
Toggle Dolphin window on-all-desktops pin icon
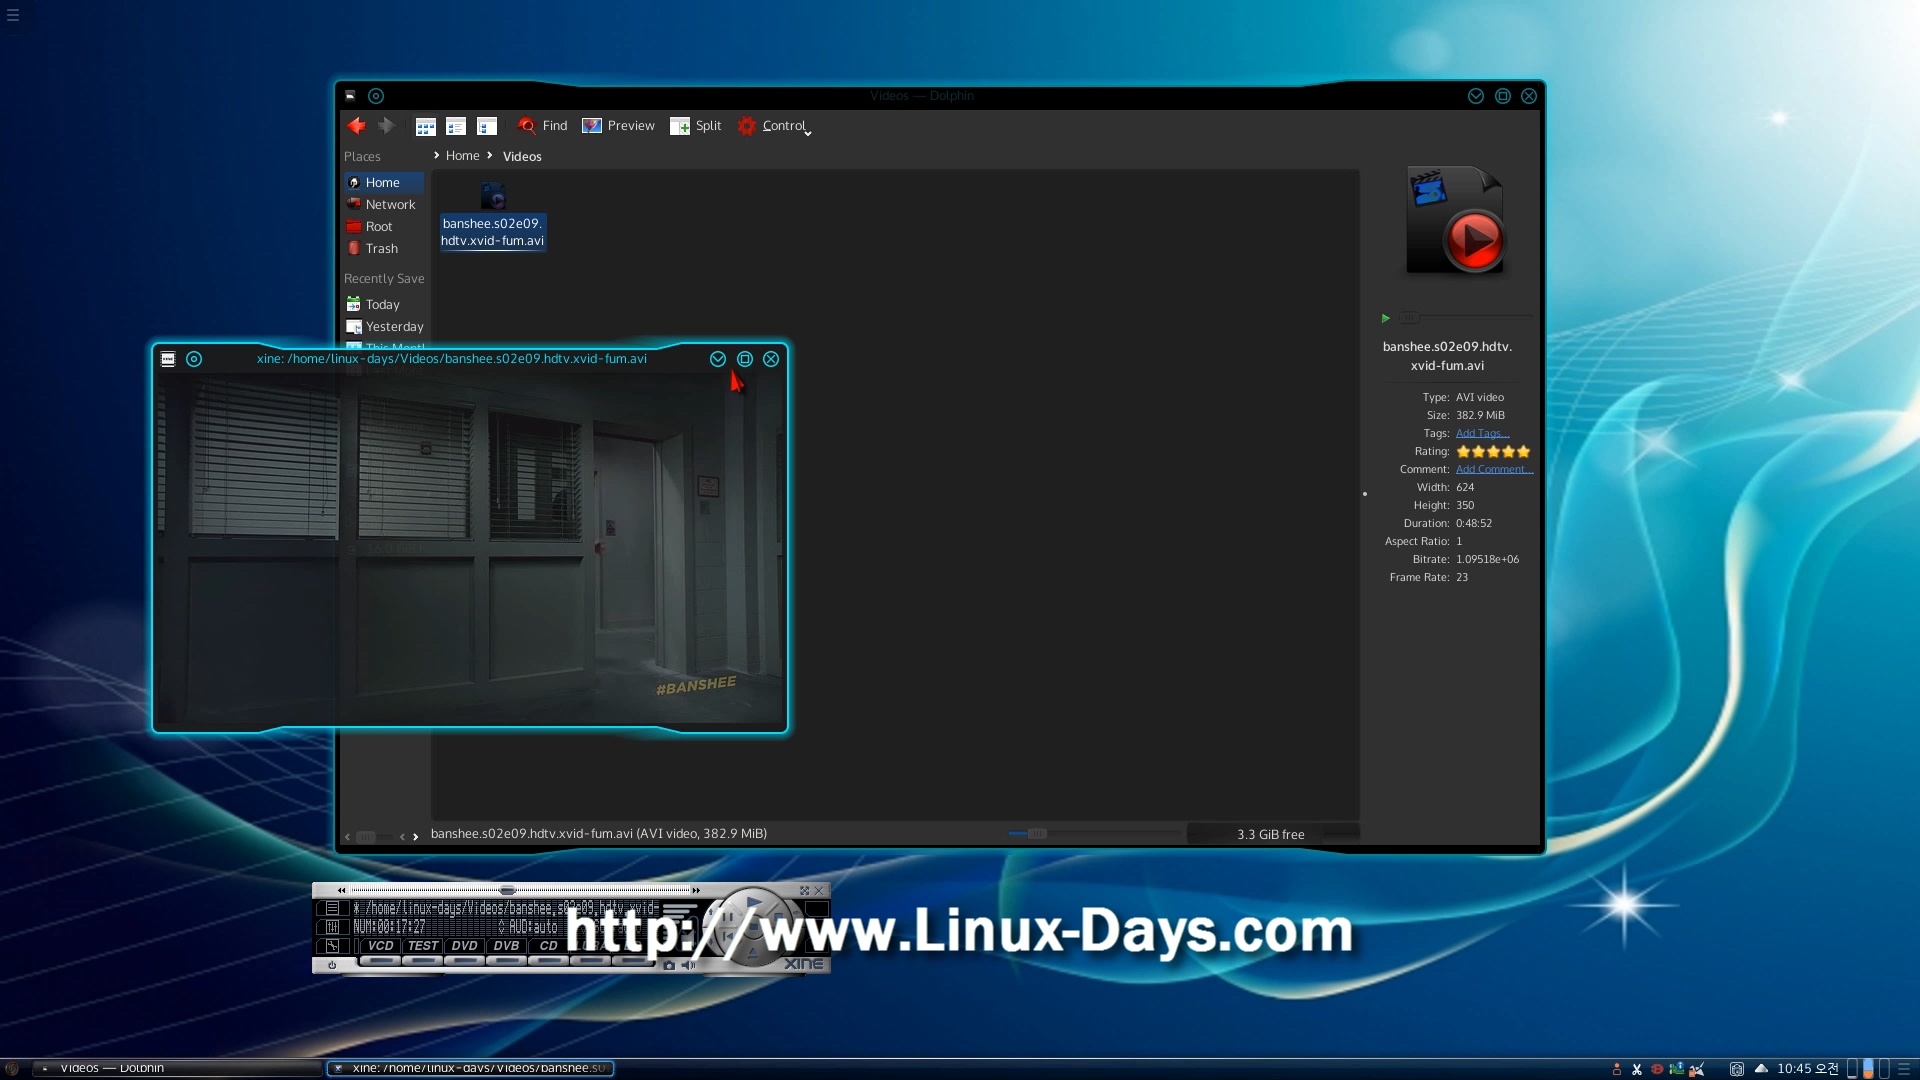(x=376, y=96)
